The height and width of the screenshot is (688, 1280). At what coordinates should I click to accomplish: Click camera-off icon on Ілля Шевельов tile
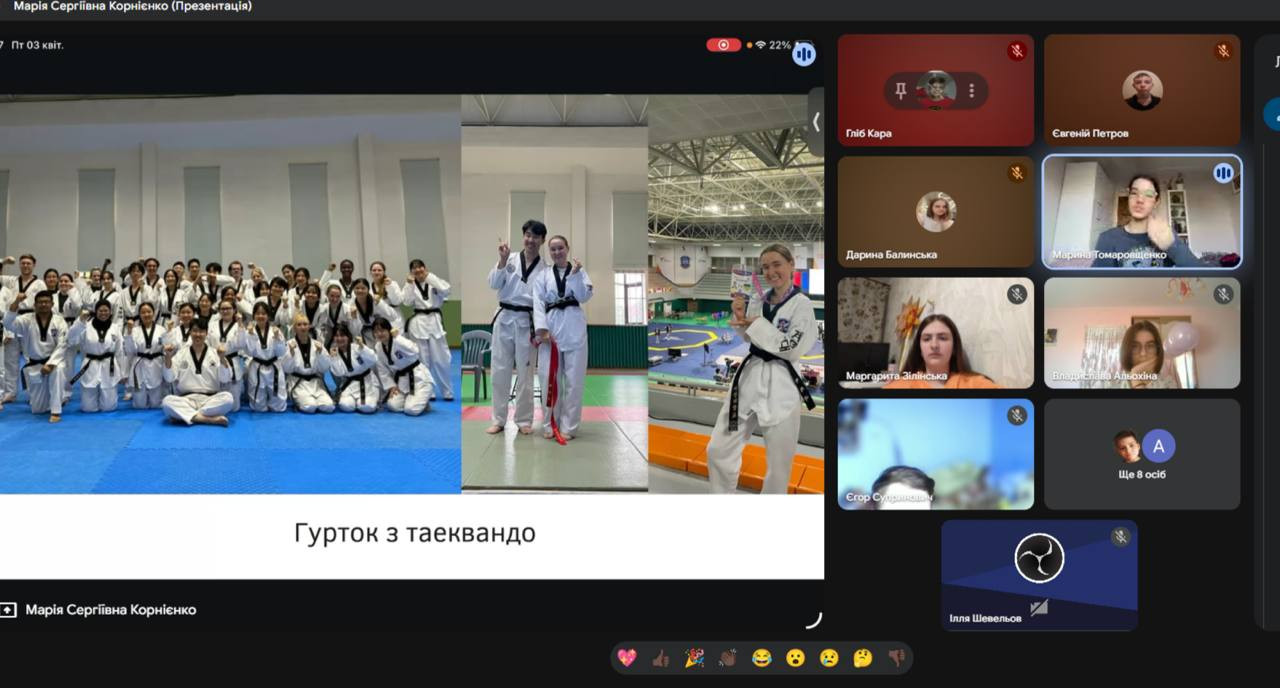(x=1039, y=606)
